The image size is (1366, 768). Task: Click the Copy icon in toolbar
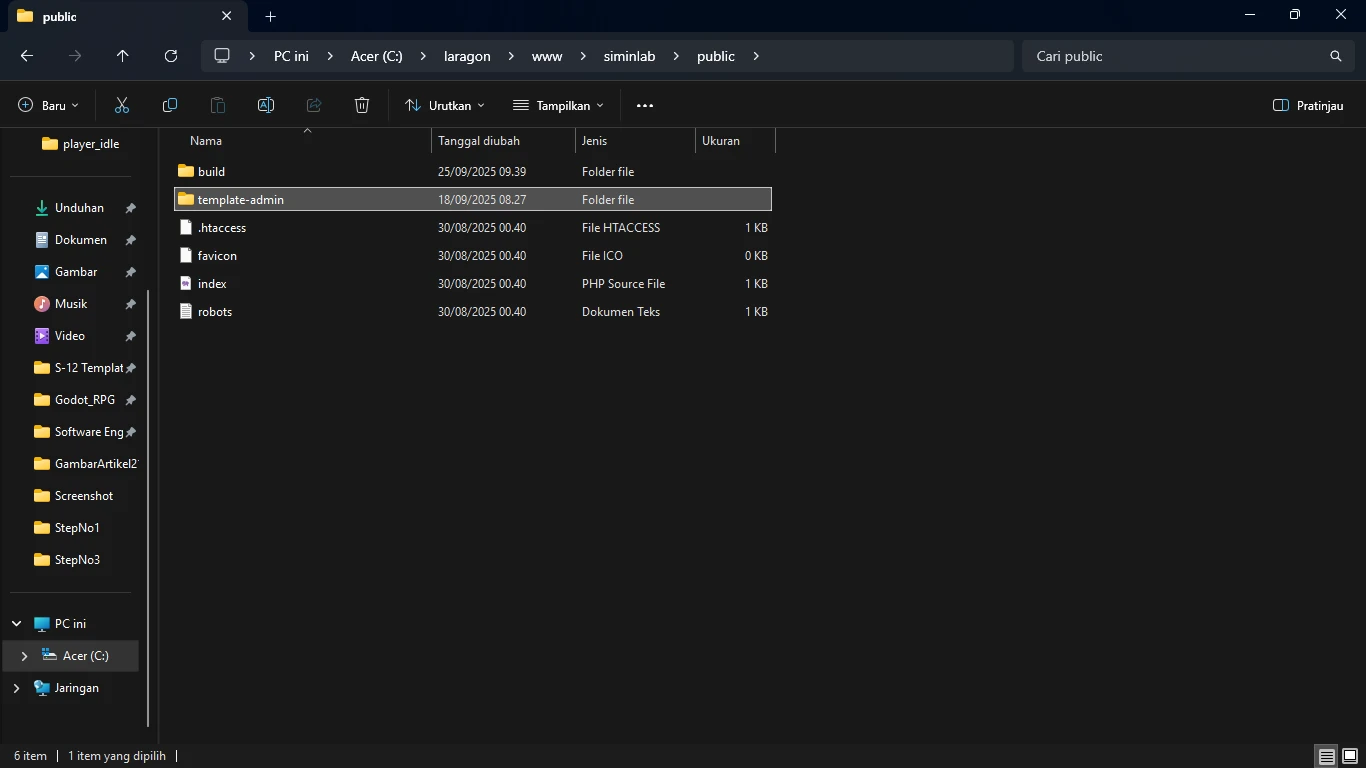pyautogui.click(x=170, y=105)
